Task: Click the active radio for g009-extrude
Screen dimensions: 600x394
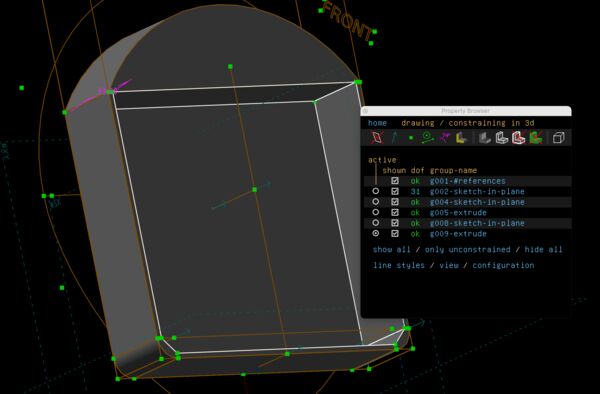Action: (x=376, y=233)
